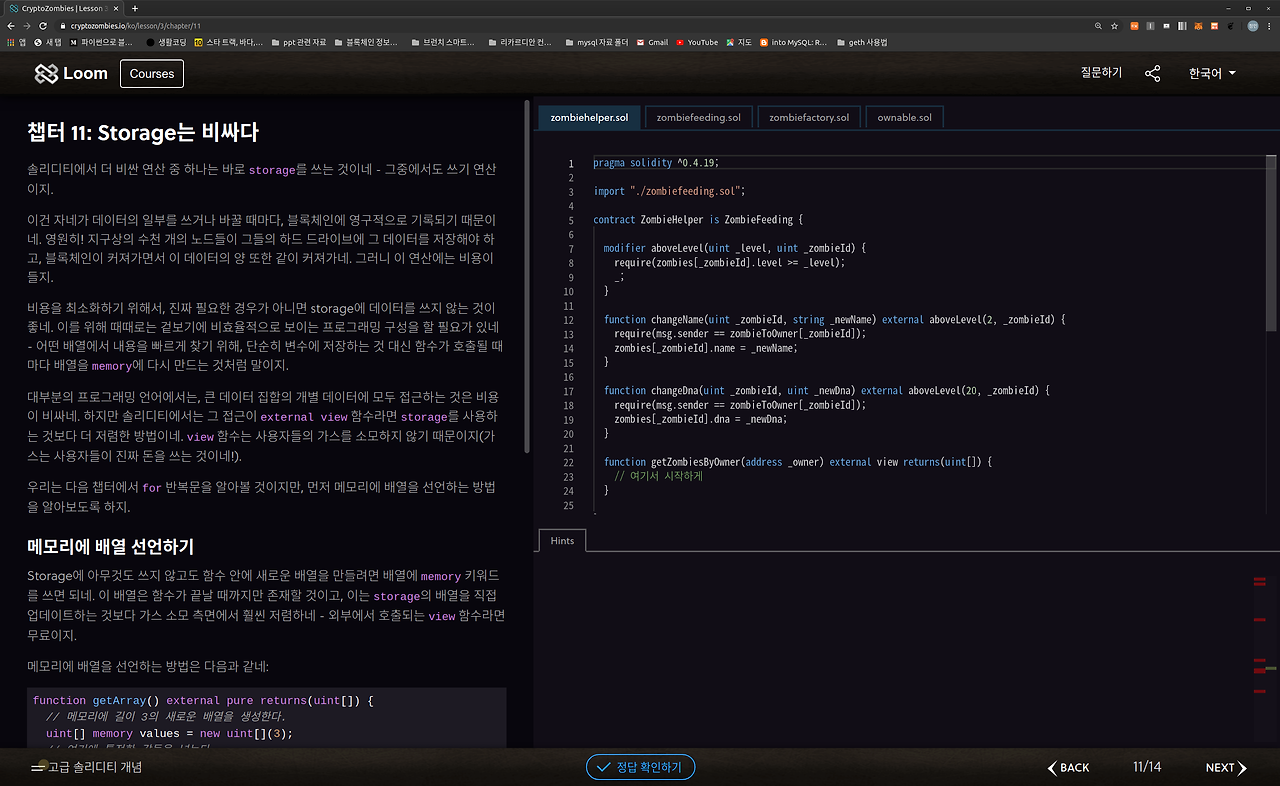Switch to the ownable.sol tab

pyautogui.click(x=904, y=118)
